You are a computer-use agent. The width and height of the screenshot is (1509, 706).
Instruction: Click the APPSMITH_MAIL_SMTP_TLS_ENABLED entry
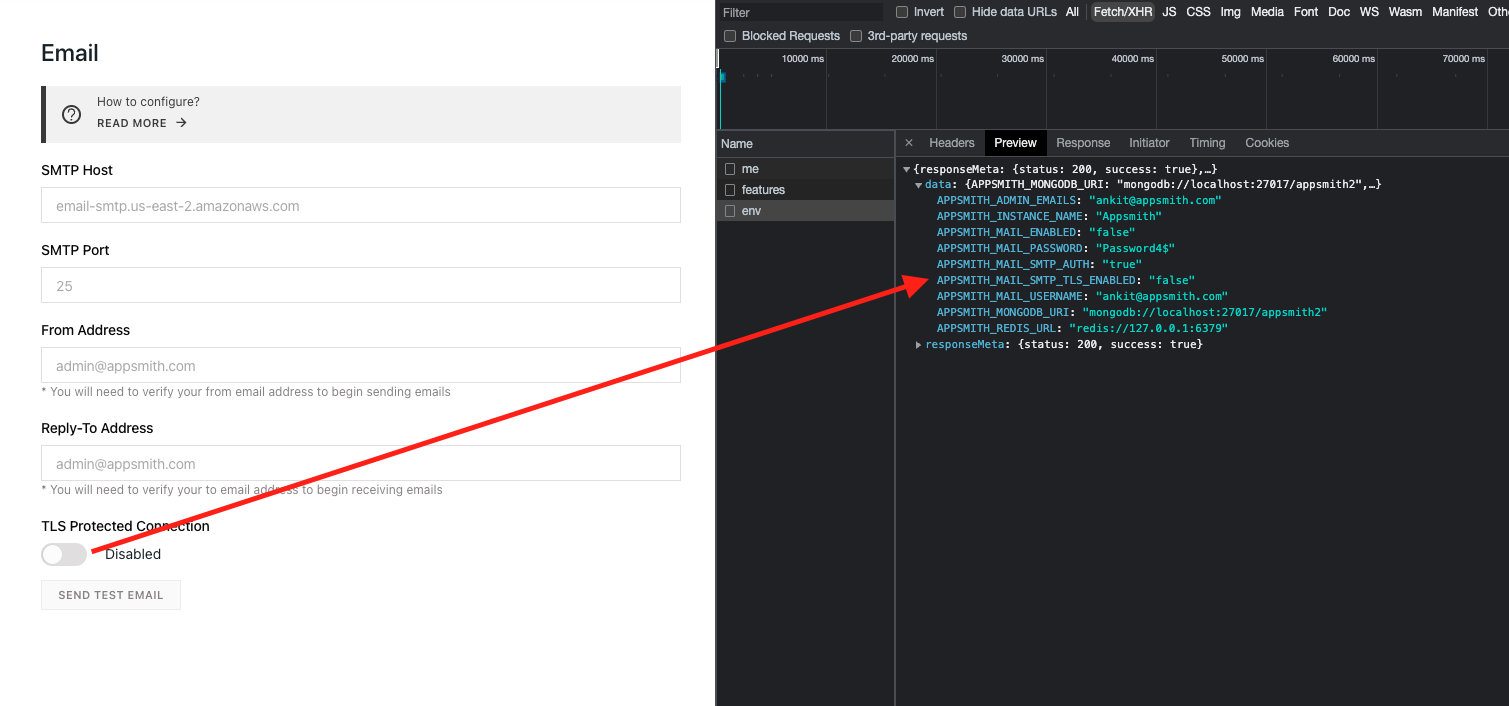(1066, 281)
